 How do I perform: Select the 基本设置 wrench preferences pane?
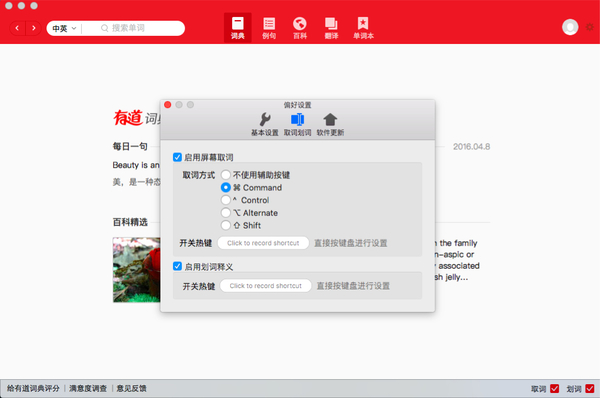pyautogui.click(x=264, y=124)
